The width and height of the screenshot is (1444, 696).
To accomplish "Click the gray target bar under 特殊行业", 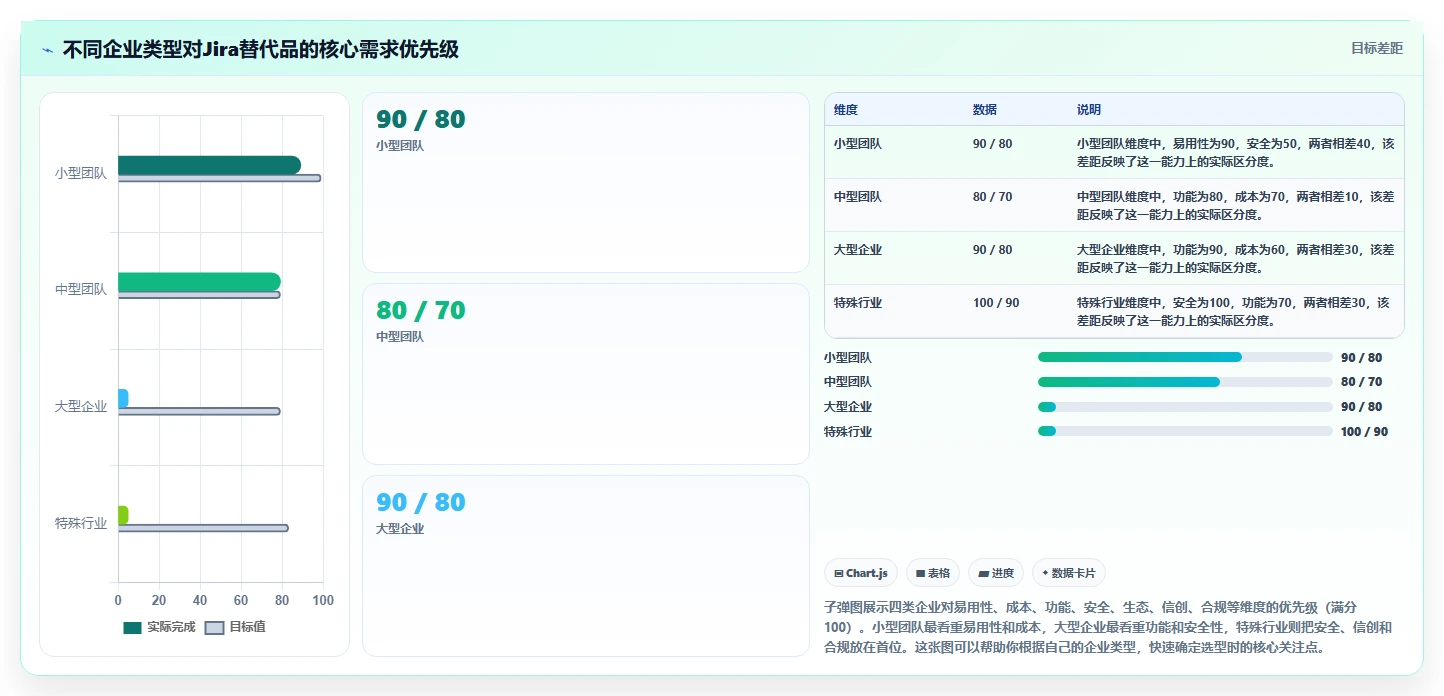I will point(203,528).
